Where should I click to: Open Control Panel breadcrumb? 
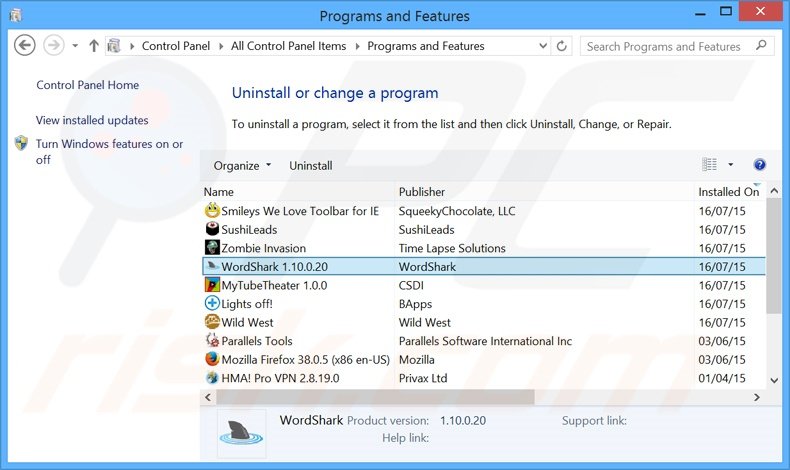[175, 46]
